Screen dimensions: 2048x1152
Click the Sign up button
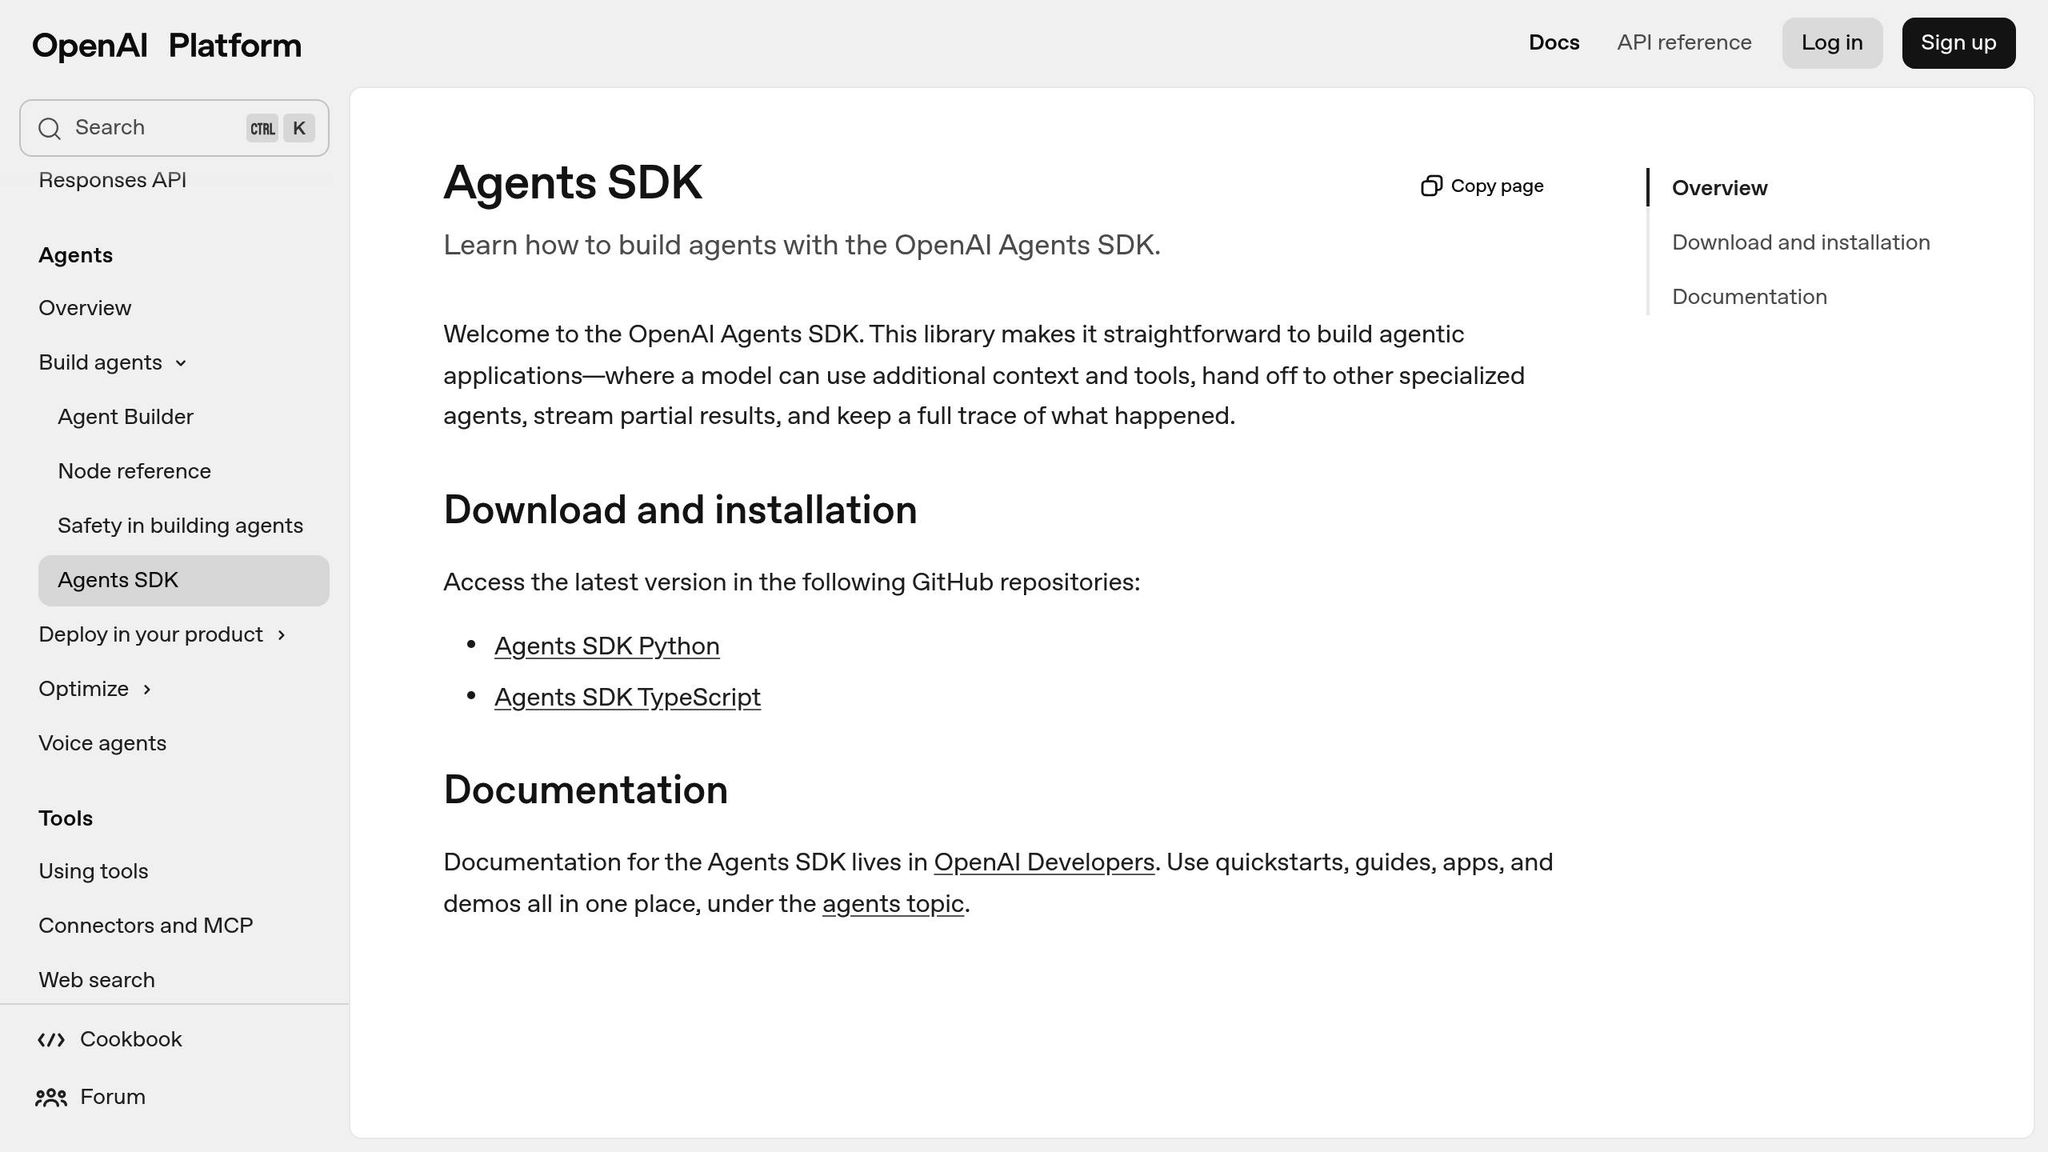(x=1957, y=42)
